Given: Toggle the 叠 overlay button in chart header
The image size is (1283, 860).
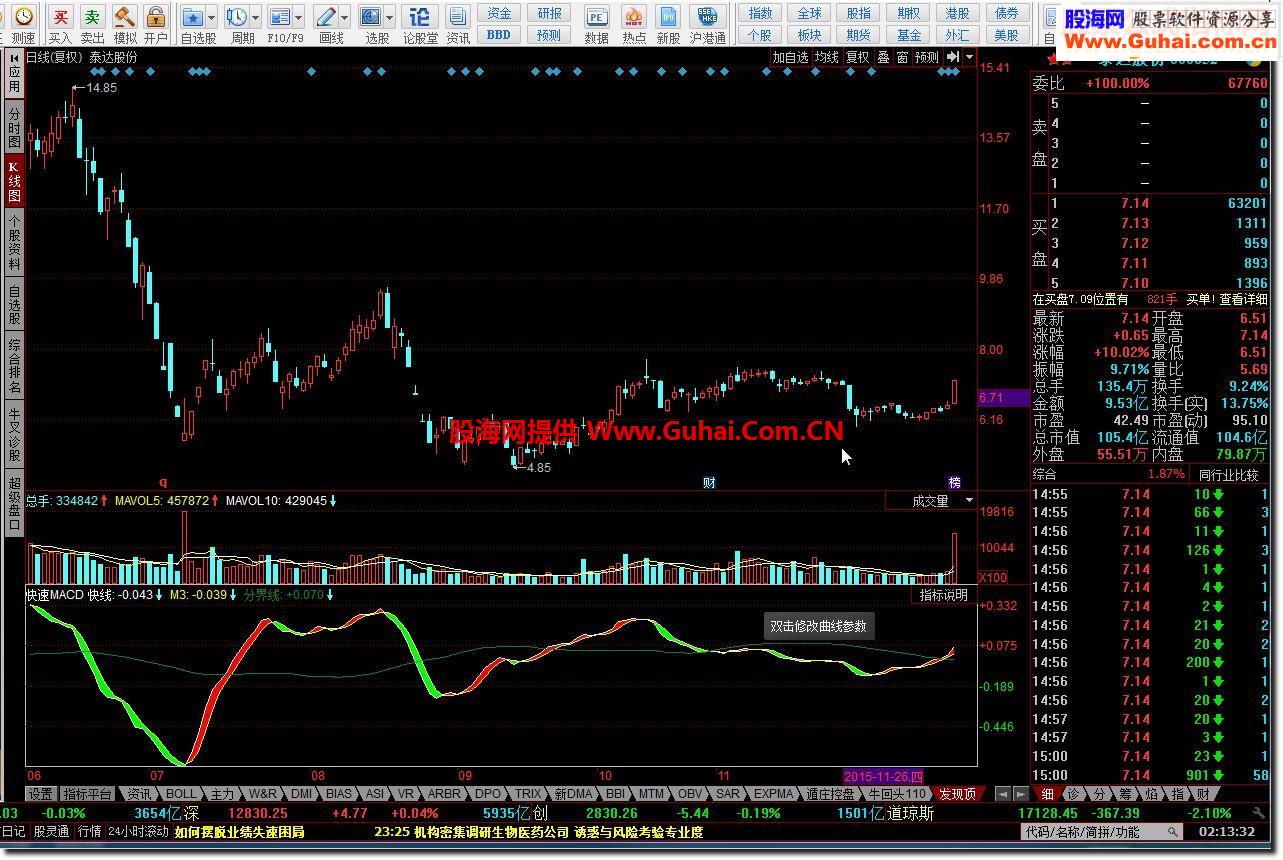Looking at the screenshot, I should [x=883, y=57].
